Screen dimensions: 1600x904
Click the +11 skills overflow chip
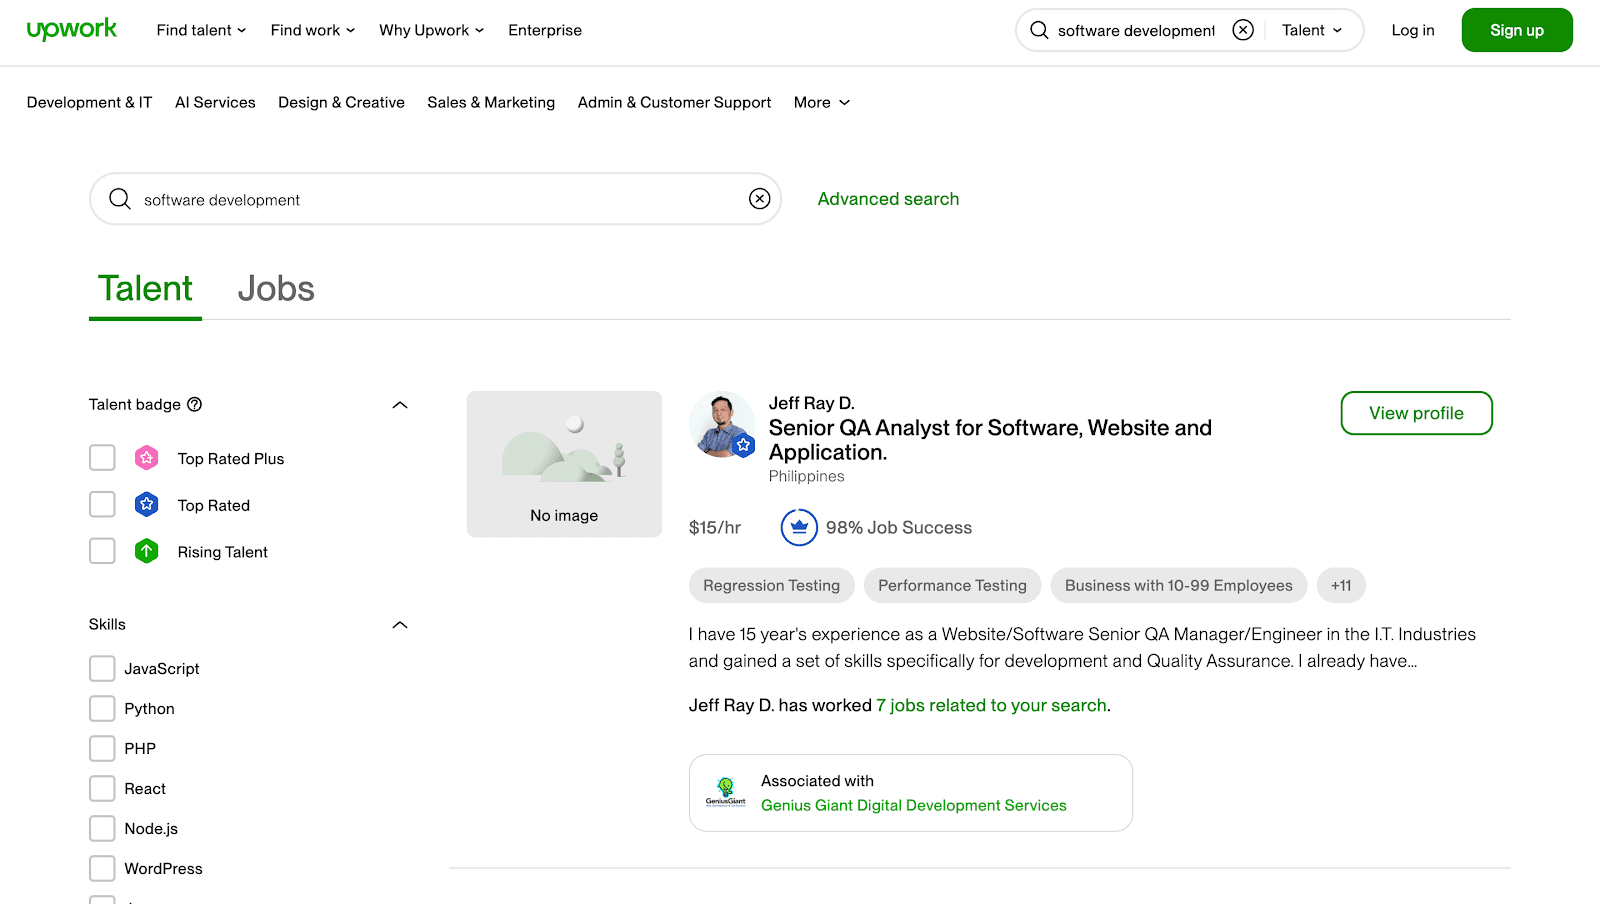[x=1341, y=585]
